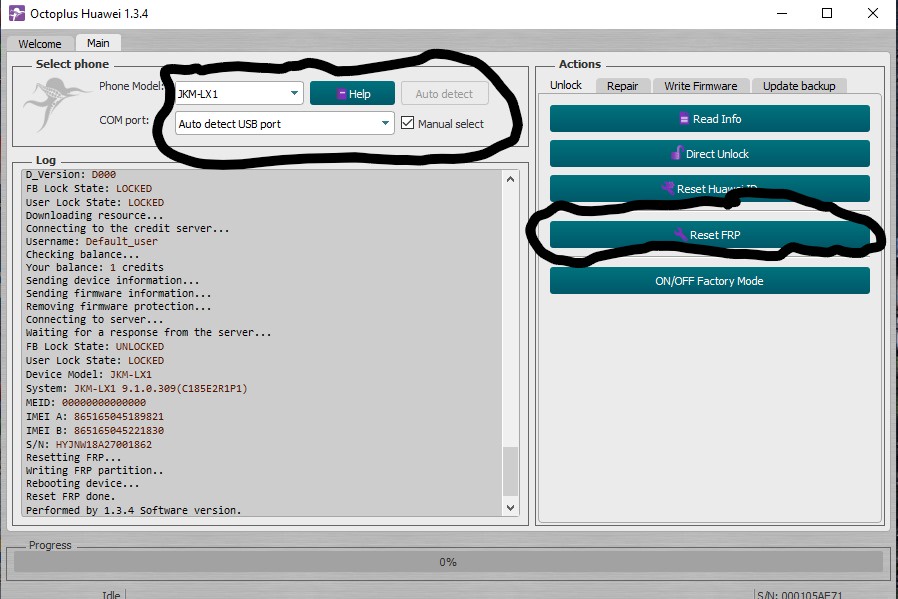Select the Main tab
The height and width of the screenshot is (599, 898).
click(98, 43)
